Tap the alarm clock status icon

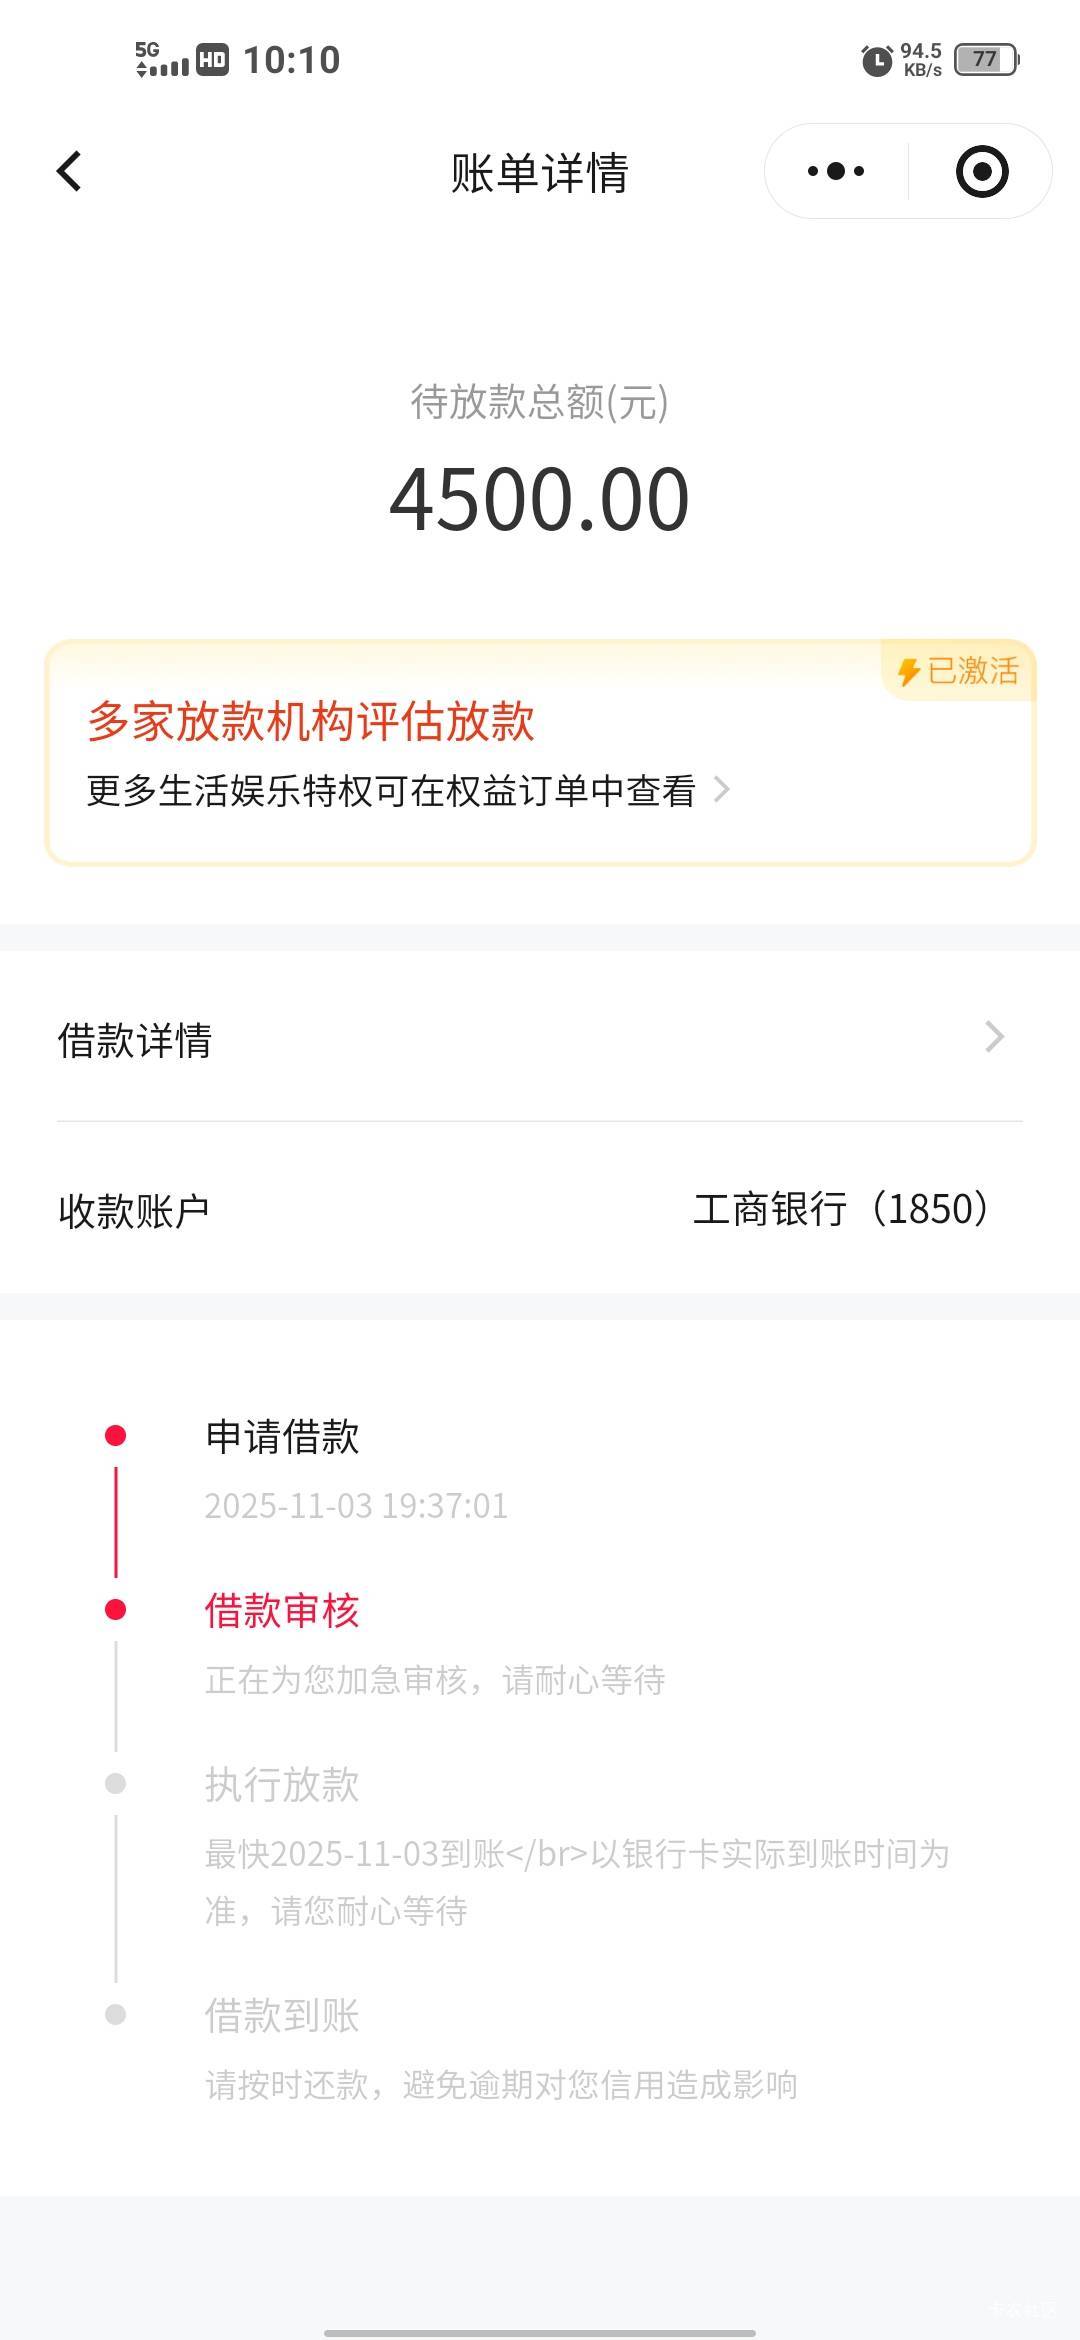click(877, 60)
